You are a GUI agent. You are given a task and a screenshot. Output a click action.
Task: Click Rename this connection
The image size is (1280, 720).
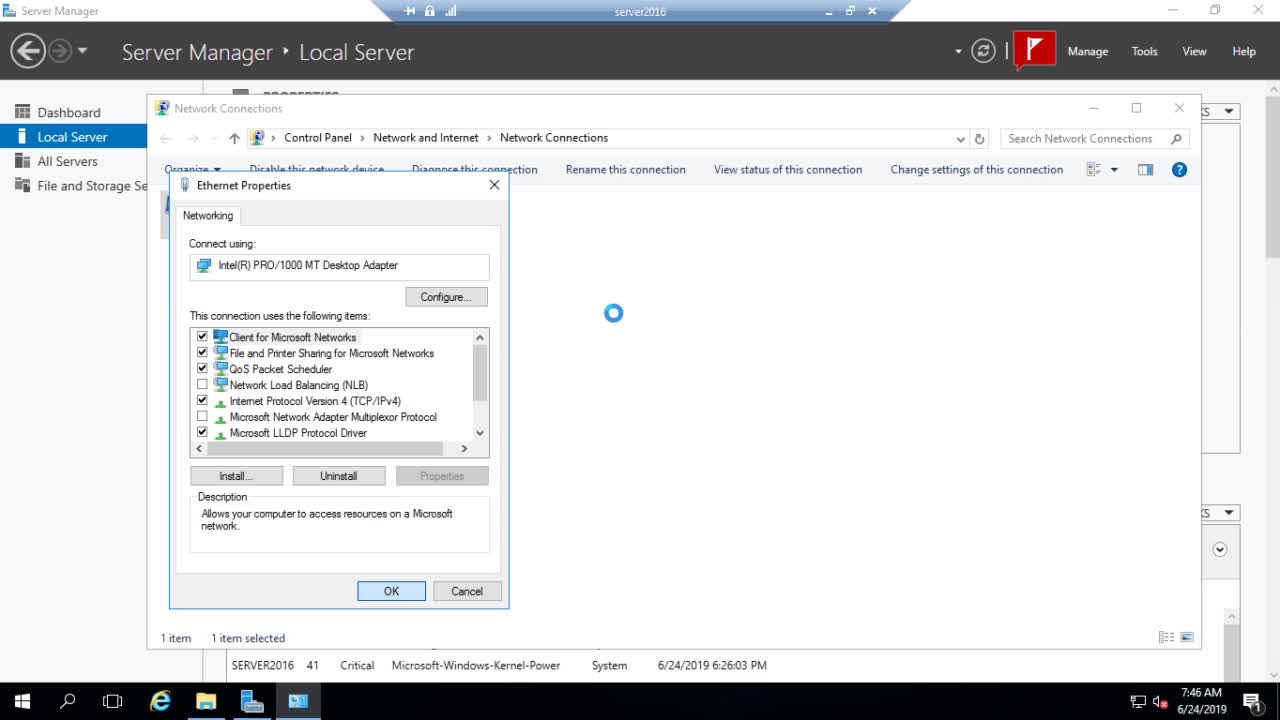(625, 170)
